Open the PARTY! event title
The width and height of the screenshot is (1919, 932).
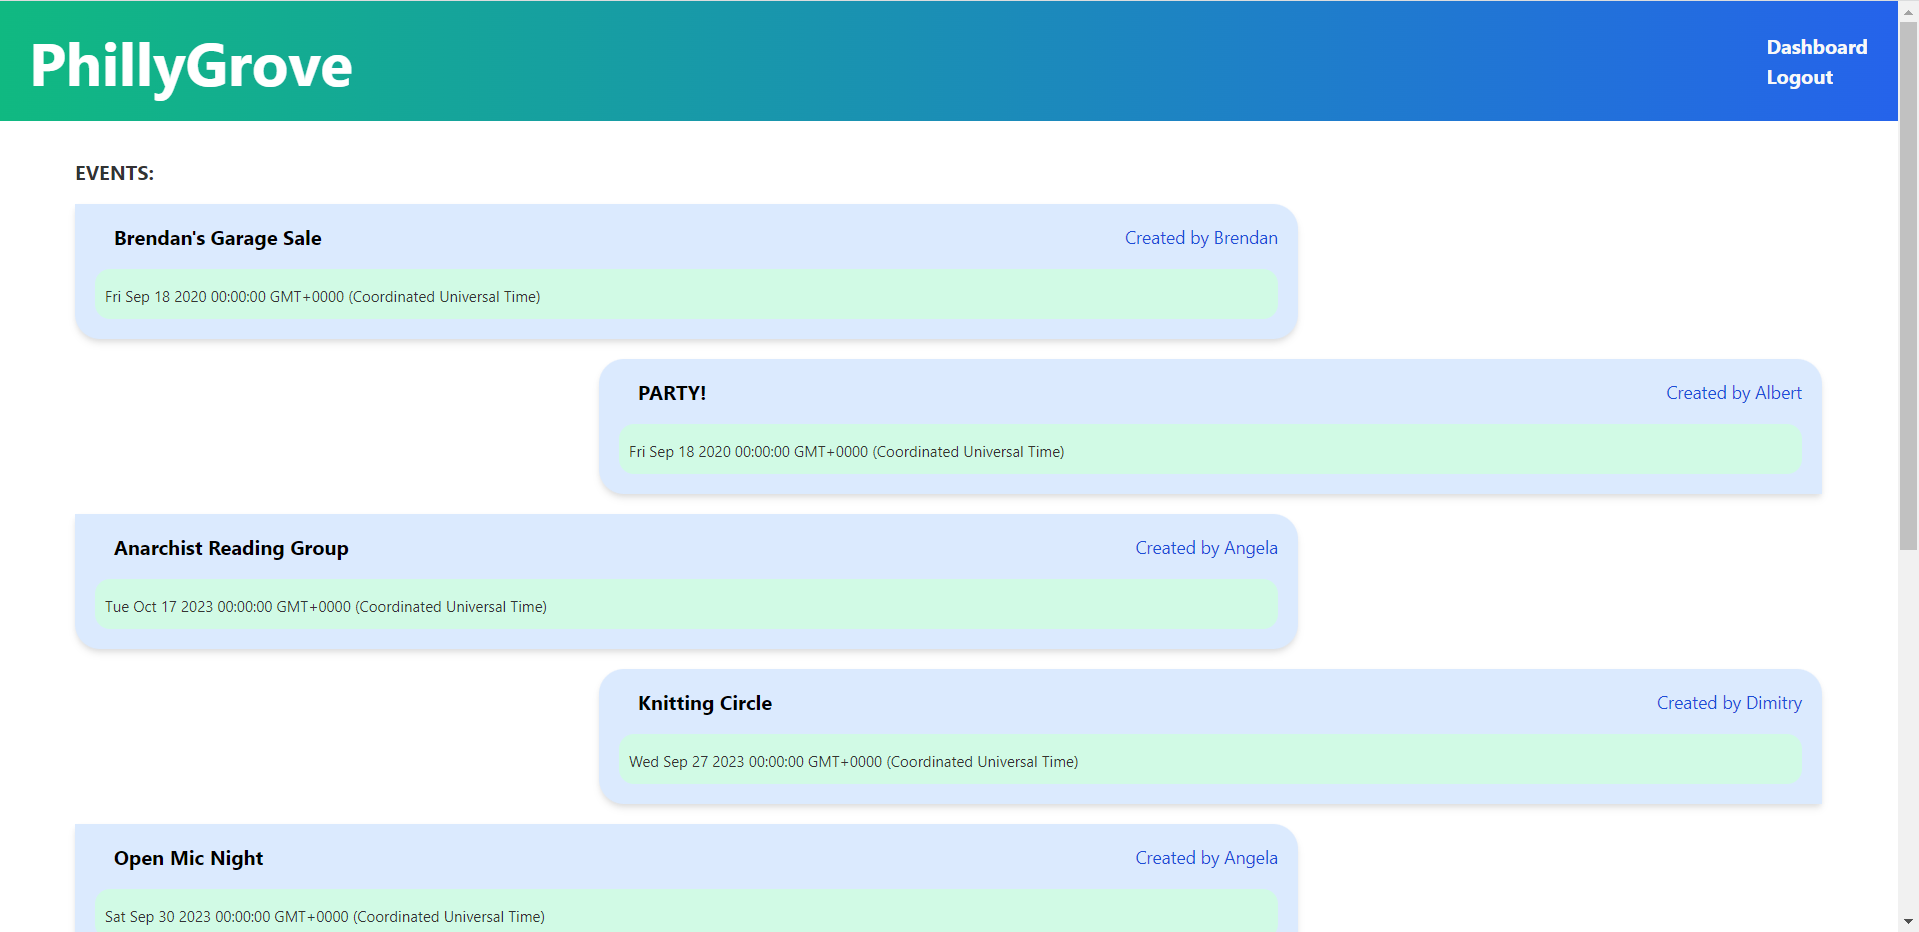tap(672, 393)
